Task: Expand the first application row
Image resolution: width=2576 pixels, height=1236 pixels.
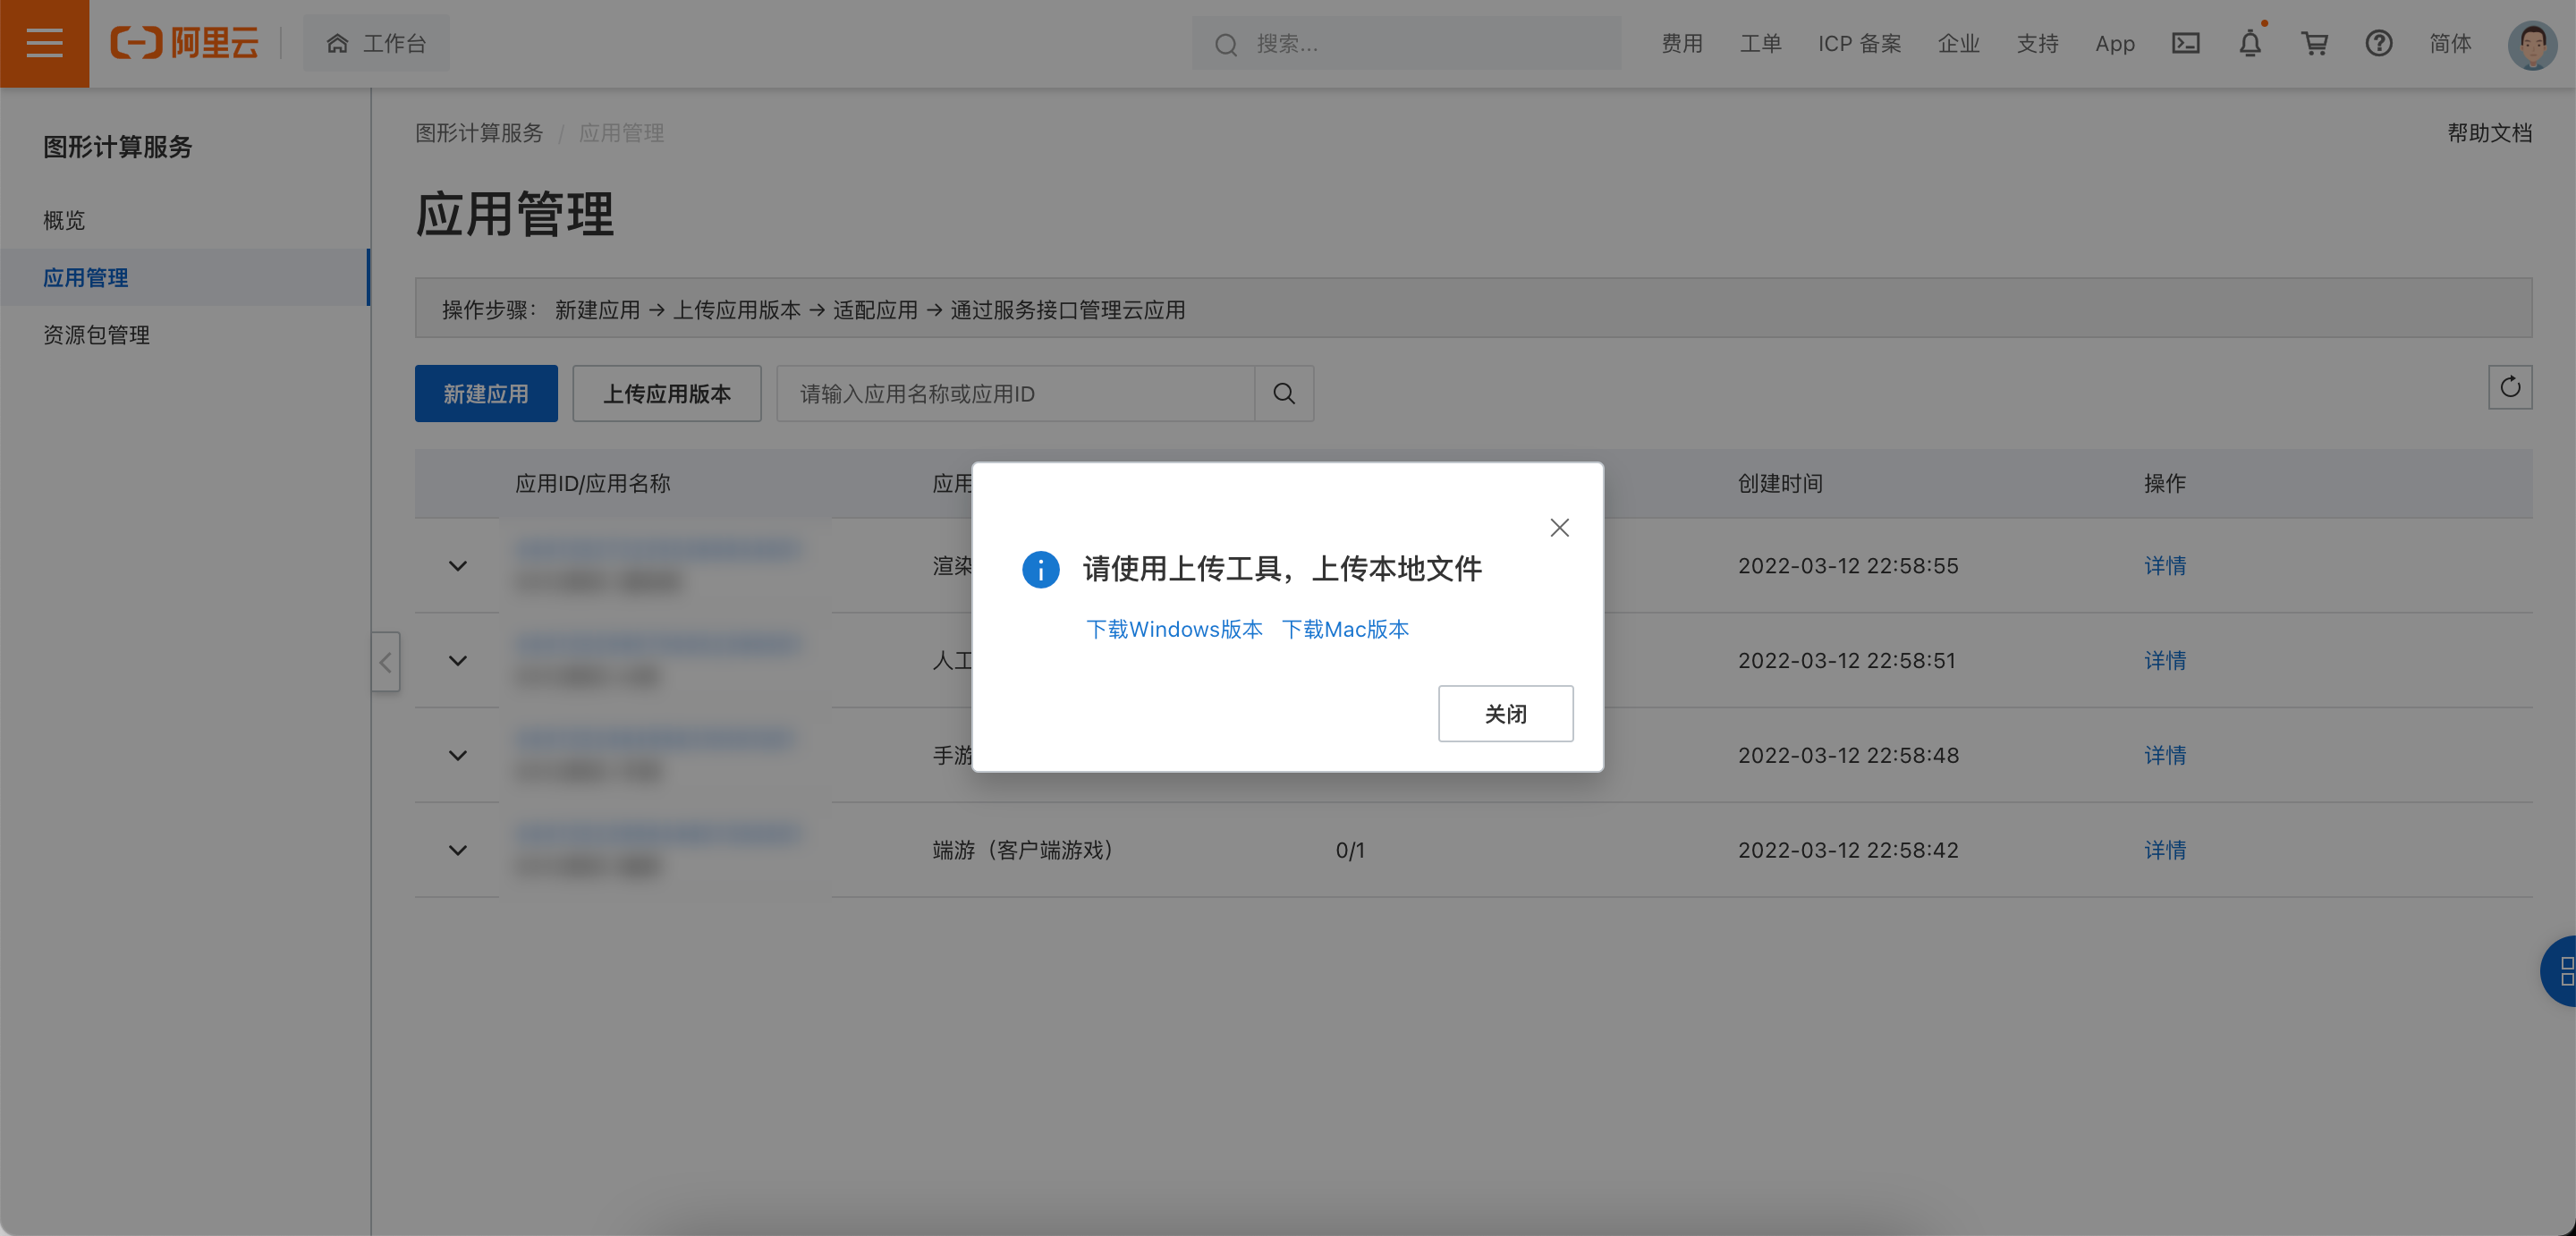Action: [x=458, y=566]
